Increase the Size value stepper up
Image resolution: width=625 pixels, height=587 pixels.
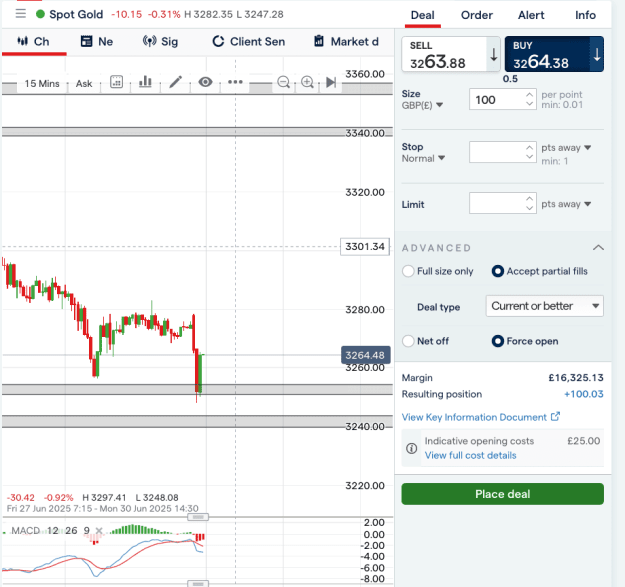529,95
